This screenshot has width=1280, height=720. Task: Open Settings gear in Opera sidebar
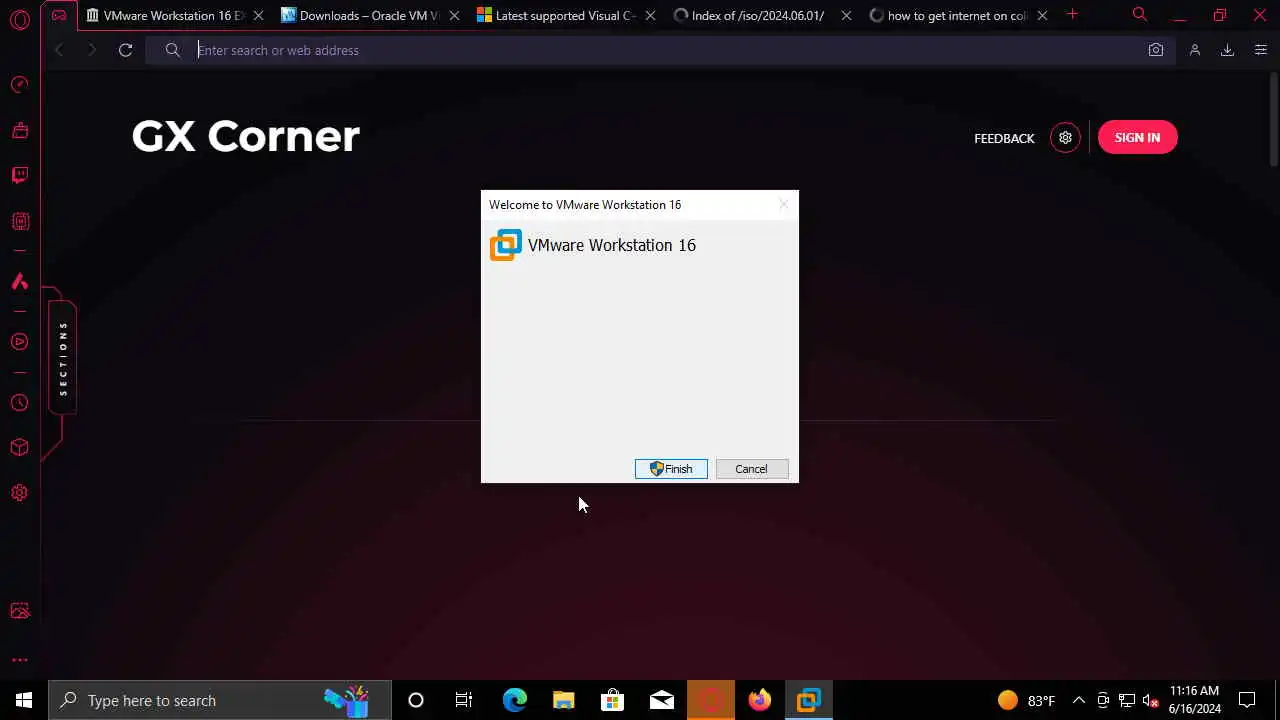click(x=19, y=493)
